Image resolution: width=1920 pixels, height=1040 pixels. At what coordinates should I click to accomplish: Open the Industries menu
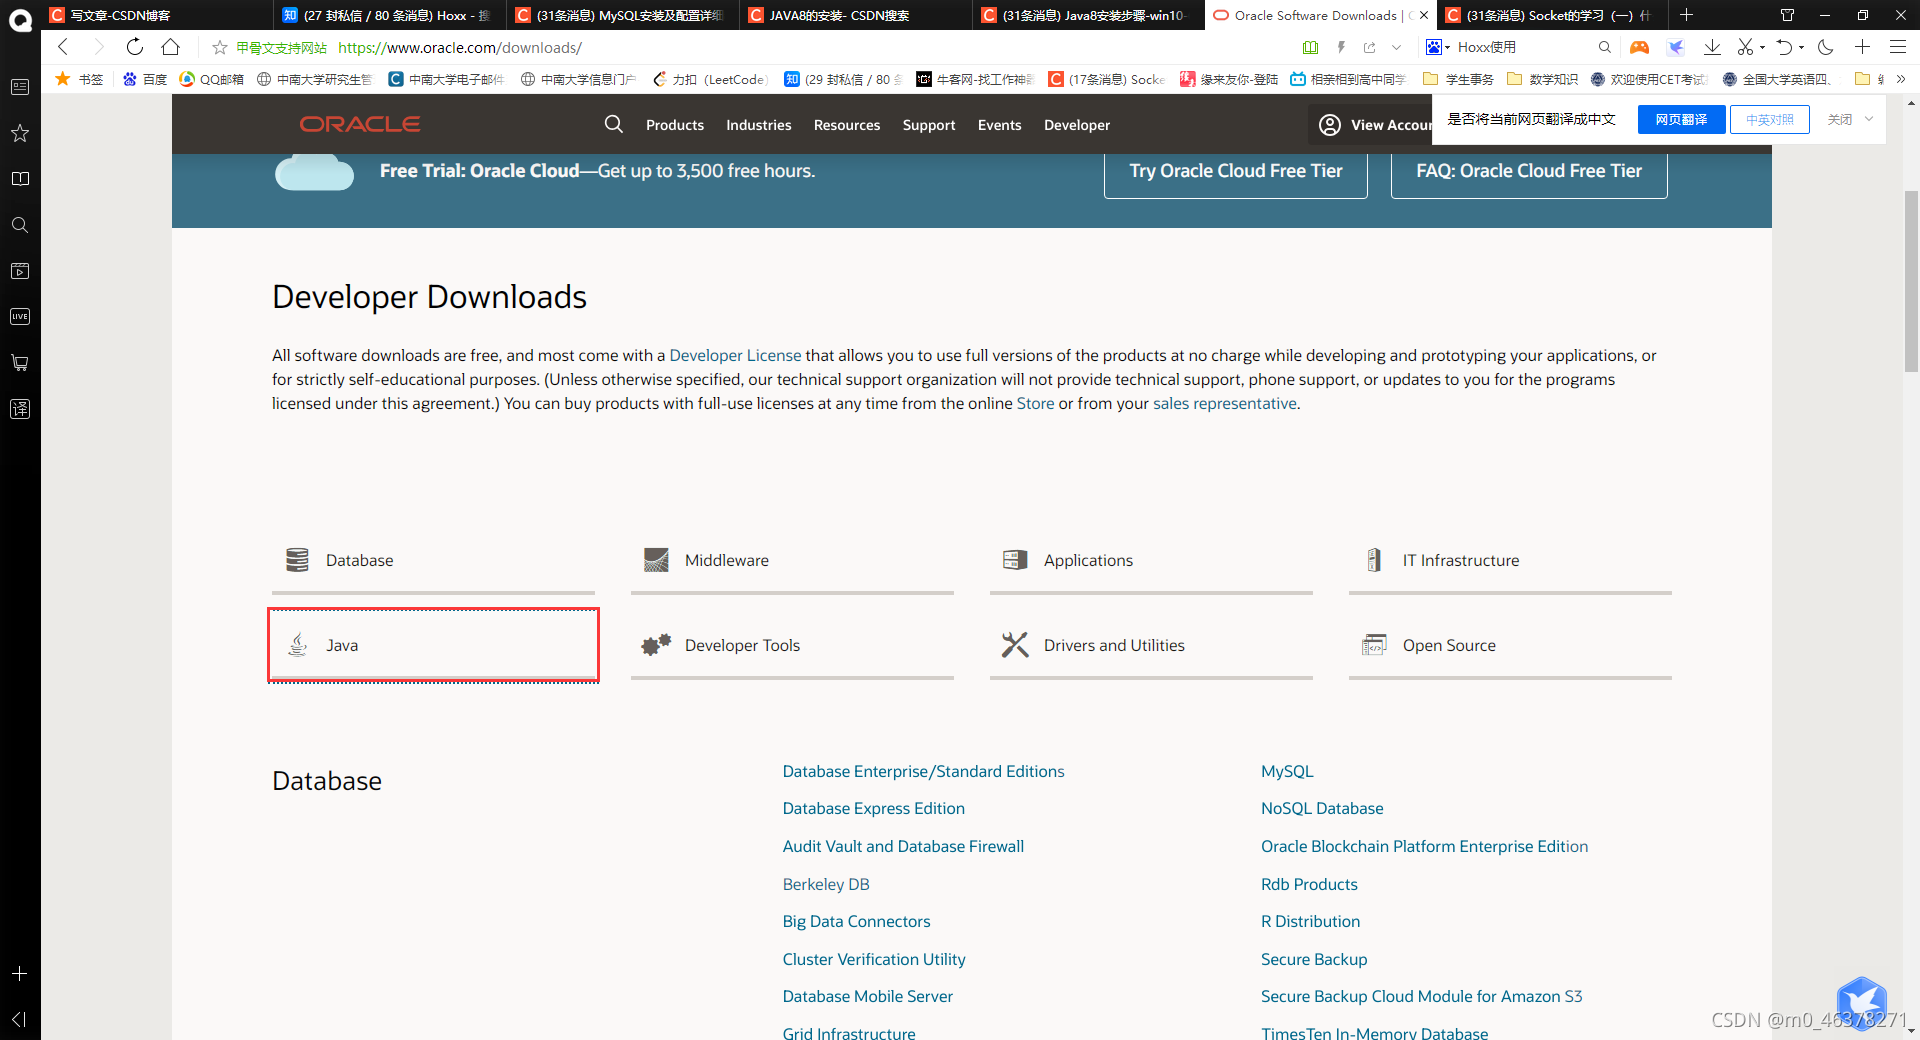click(759, 125)
